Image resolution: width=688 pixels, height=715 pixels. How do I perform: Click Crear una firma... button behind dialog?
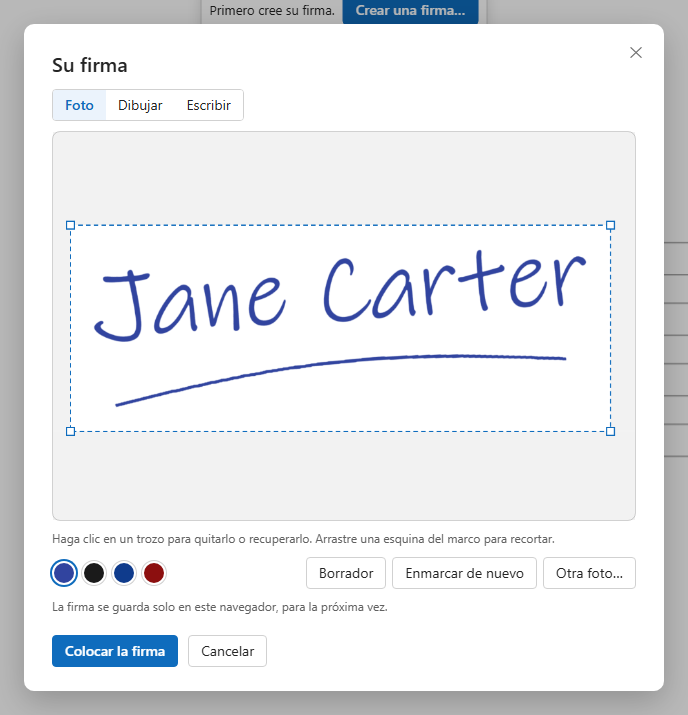[410, 11]
